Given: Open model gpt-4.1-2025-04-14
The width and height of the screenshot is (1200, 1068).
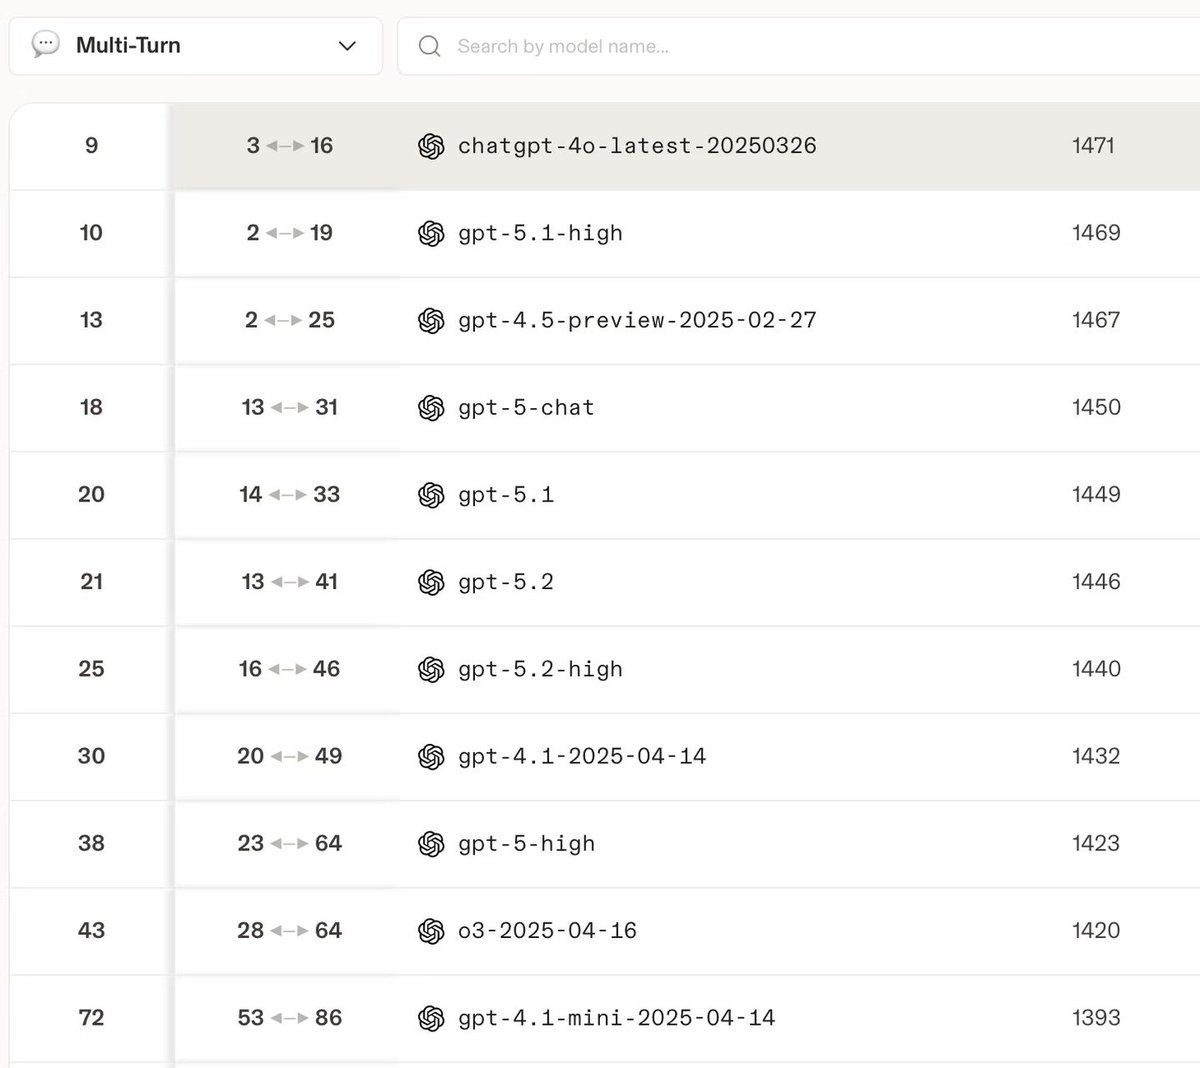Looking at the screenshot, I should click(582, 756).
